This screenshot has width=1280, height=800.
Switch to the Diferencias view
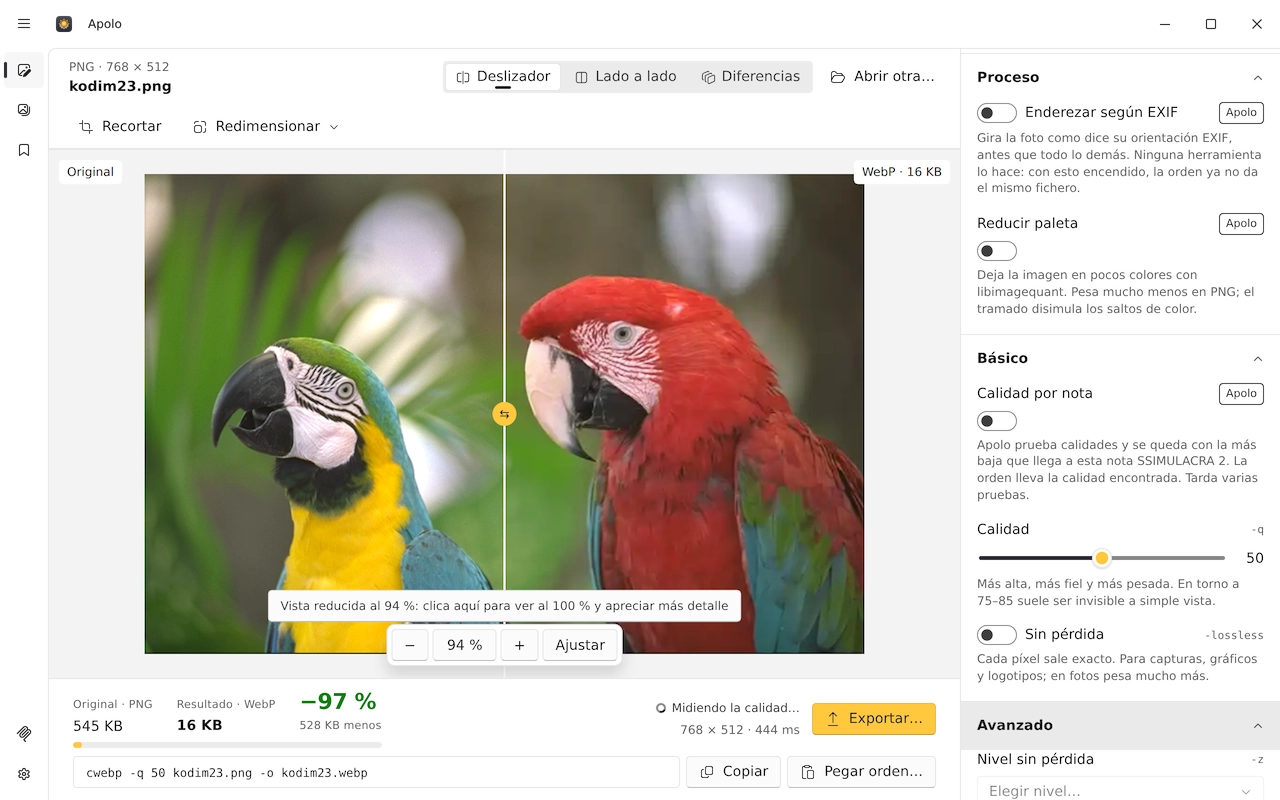tap(751, 77)
